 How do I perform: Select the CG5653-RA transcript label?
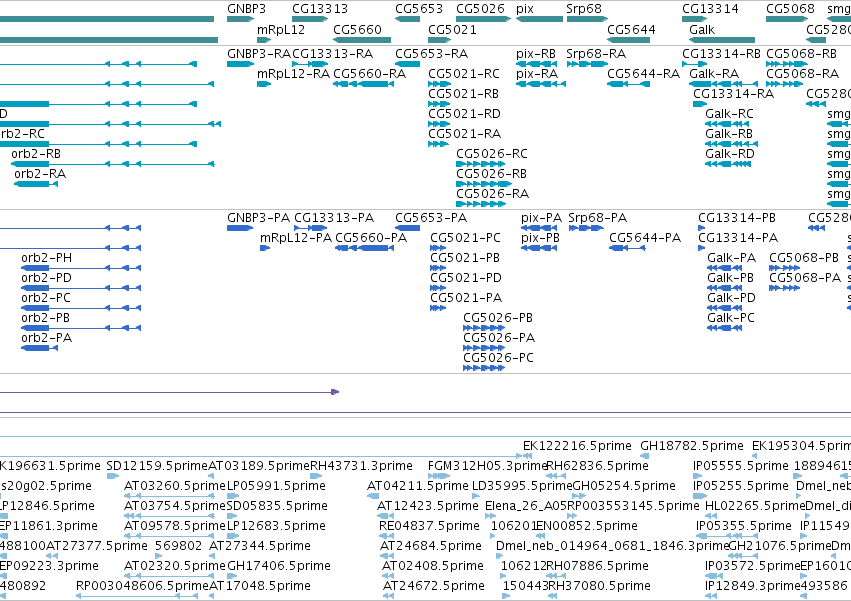pos(431,54)
